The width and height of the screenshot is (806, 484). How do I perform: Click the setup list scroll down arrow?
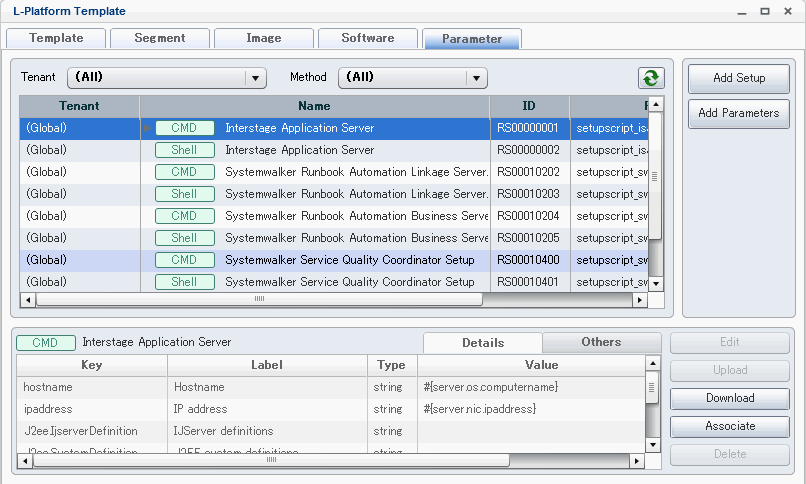[655, 284]
